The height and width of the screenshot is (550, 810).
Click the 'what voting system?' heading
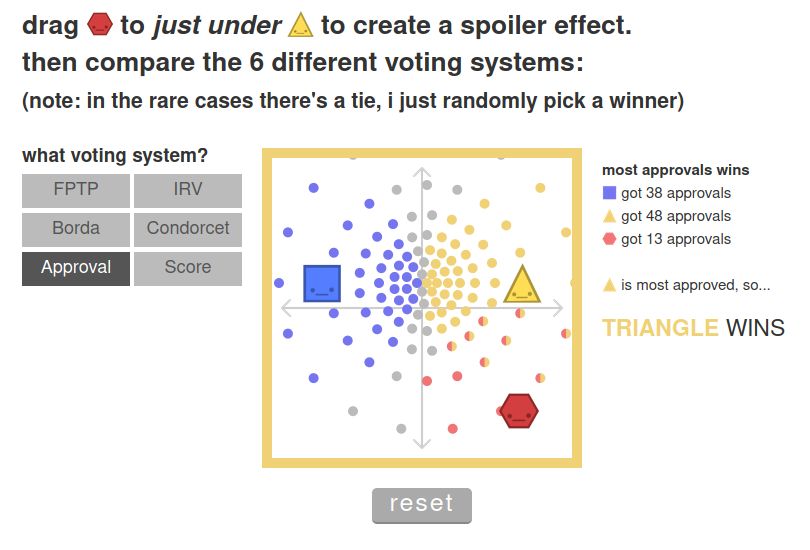[115, 156]
